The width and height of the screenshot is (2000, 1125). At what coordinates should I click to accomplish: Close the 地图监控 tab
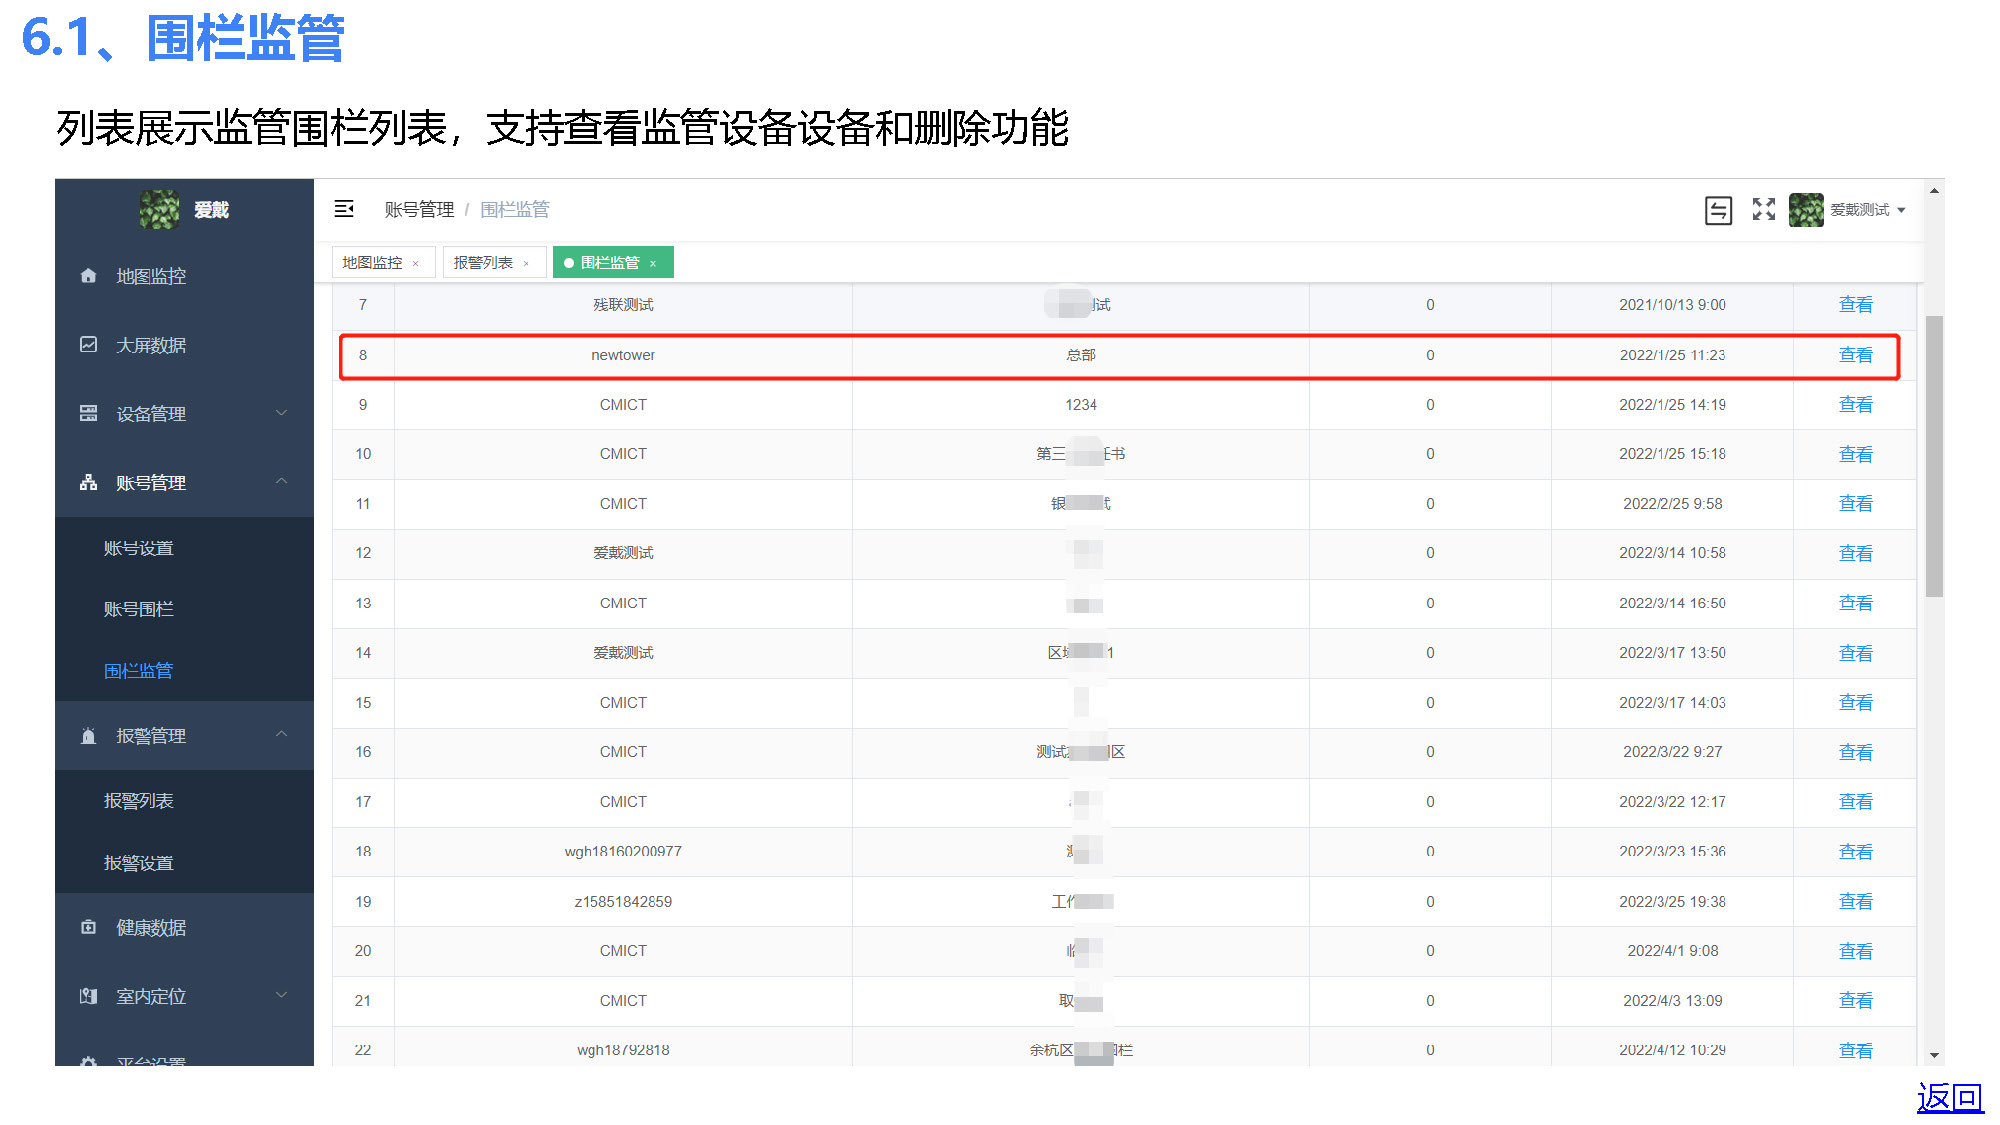coord(416,264)
